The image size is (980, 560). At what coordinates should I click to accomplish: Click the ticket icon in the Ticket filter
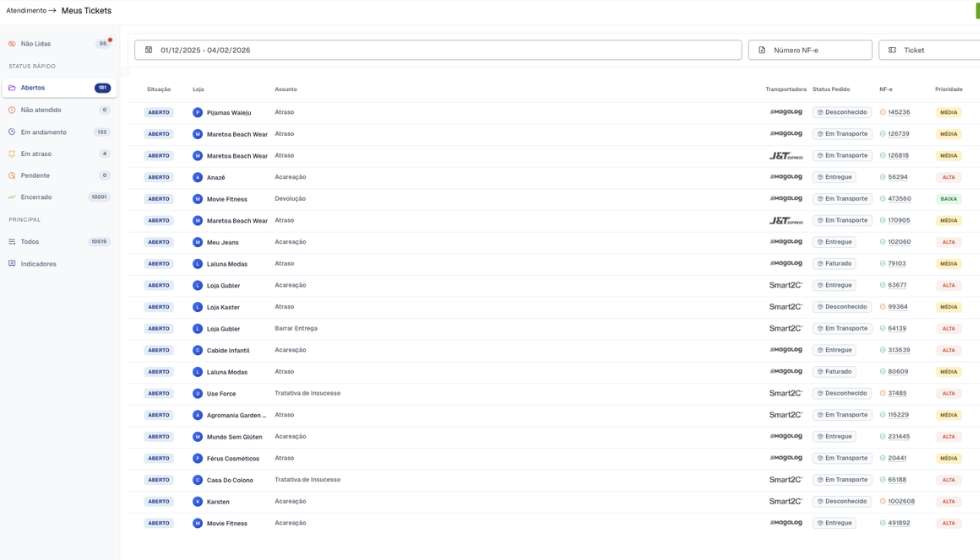click(892, 50)
